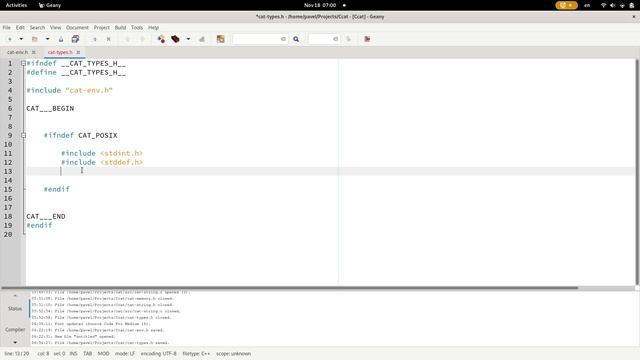Collapse fold marker at #ifndef CAT_POSIX
Viewport: 640px width, 360px height.
click(23, 135)
